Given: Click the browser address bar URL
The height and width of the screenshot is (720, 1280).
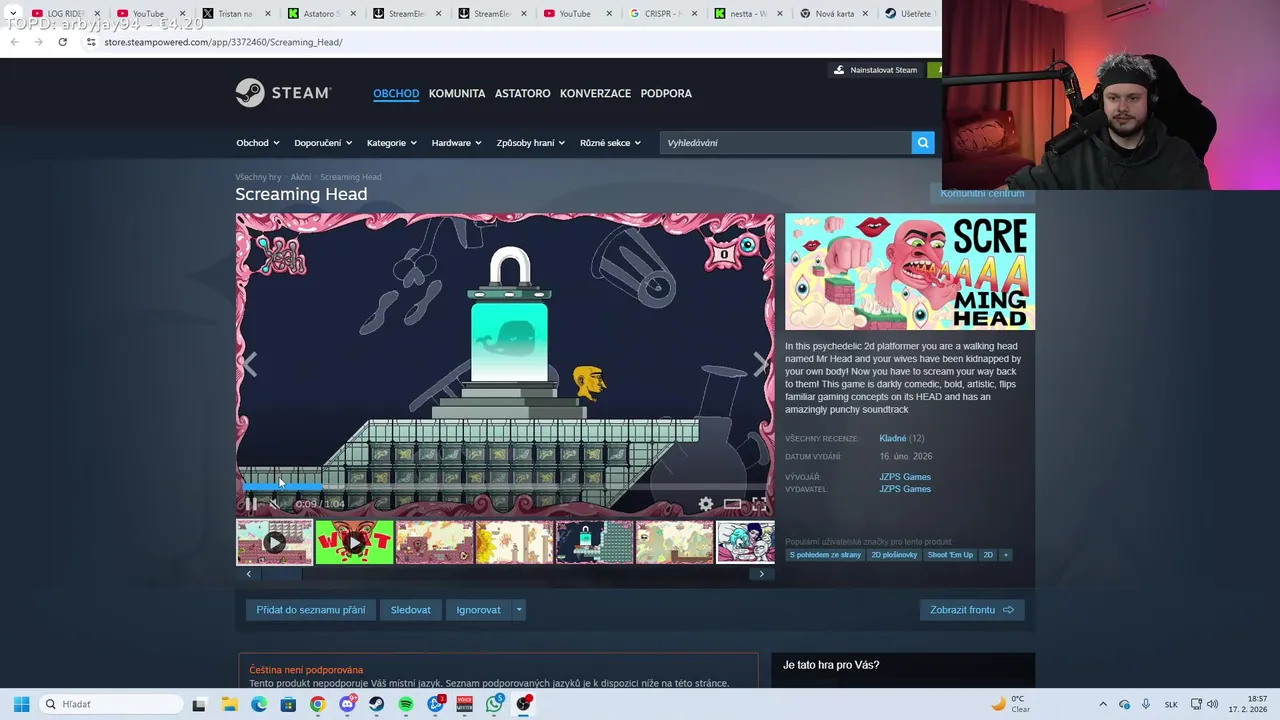Looking at the screenshot, I should (223, 42).
